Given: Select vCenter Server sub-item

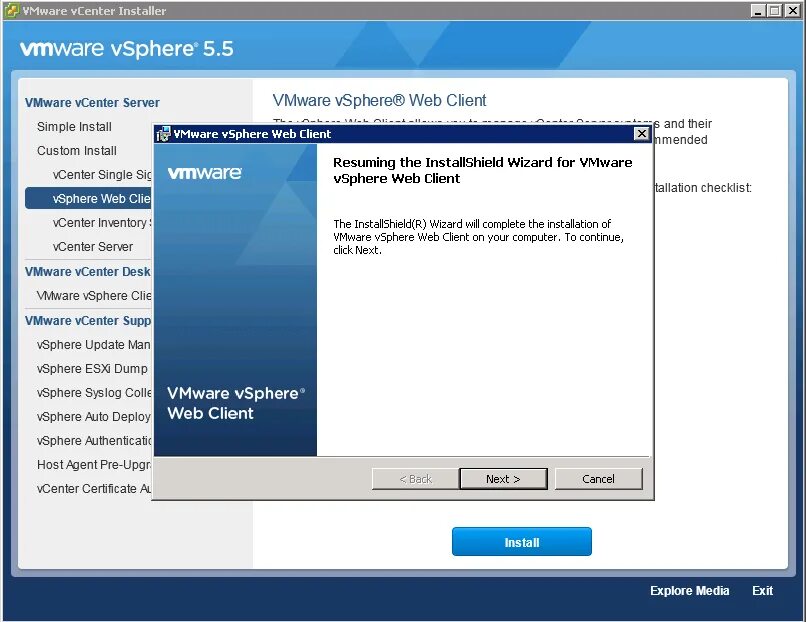Looking at the screenshot, I should tap(93, 247).
